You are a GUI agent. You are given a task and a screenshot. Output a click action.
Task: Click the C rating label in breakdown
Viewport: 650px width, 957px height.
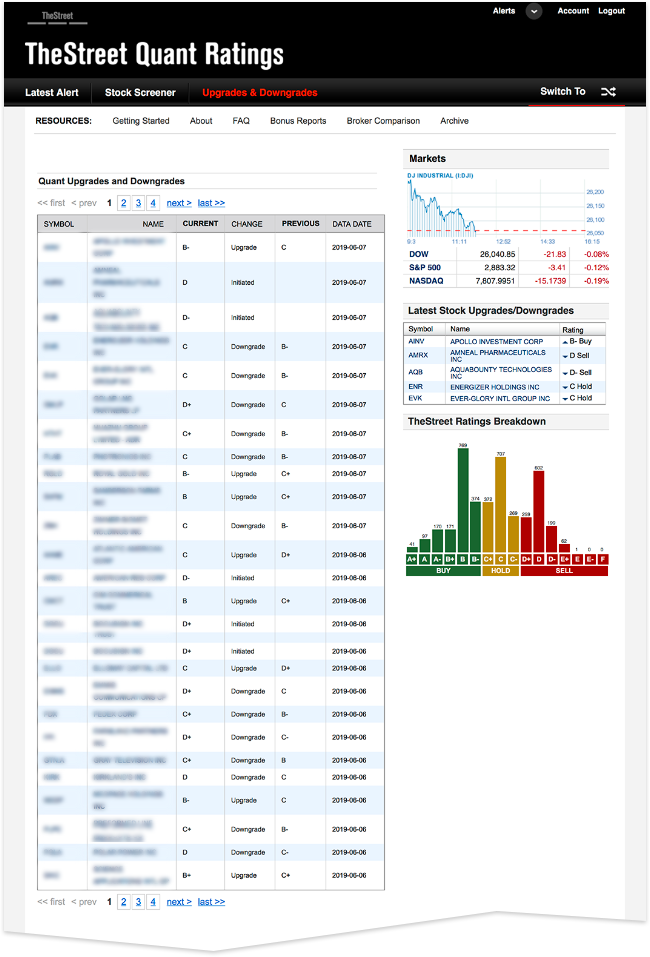[501, 559]
